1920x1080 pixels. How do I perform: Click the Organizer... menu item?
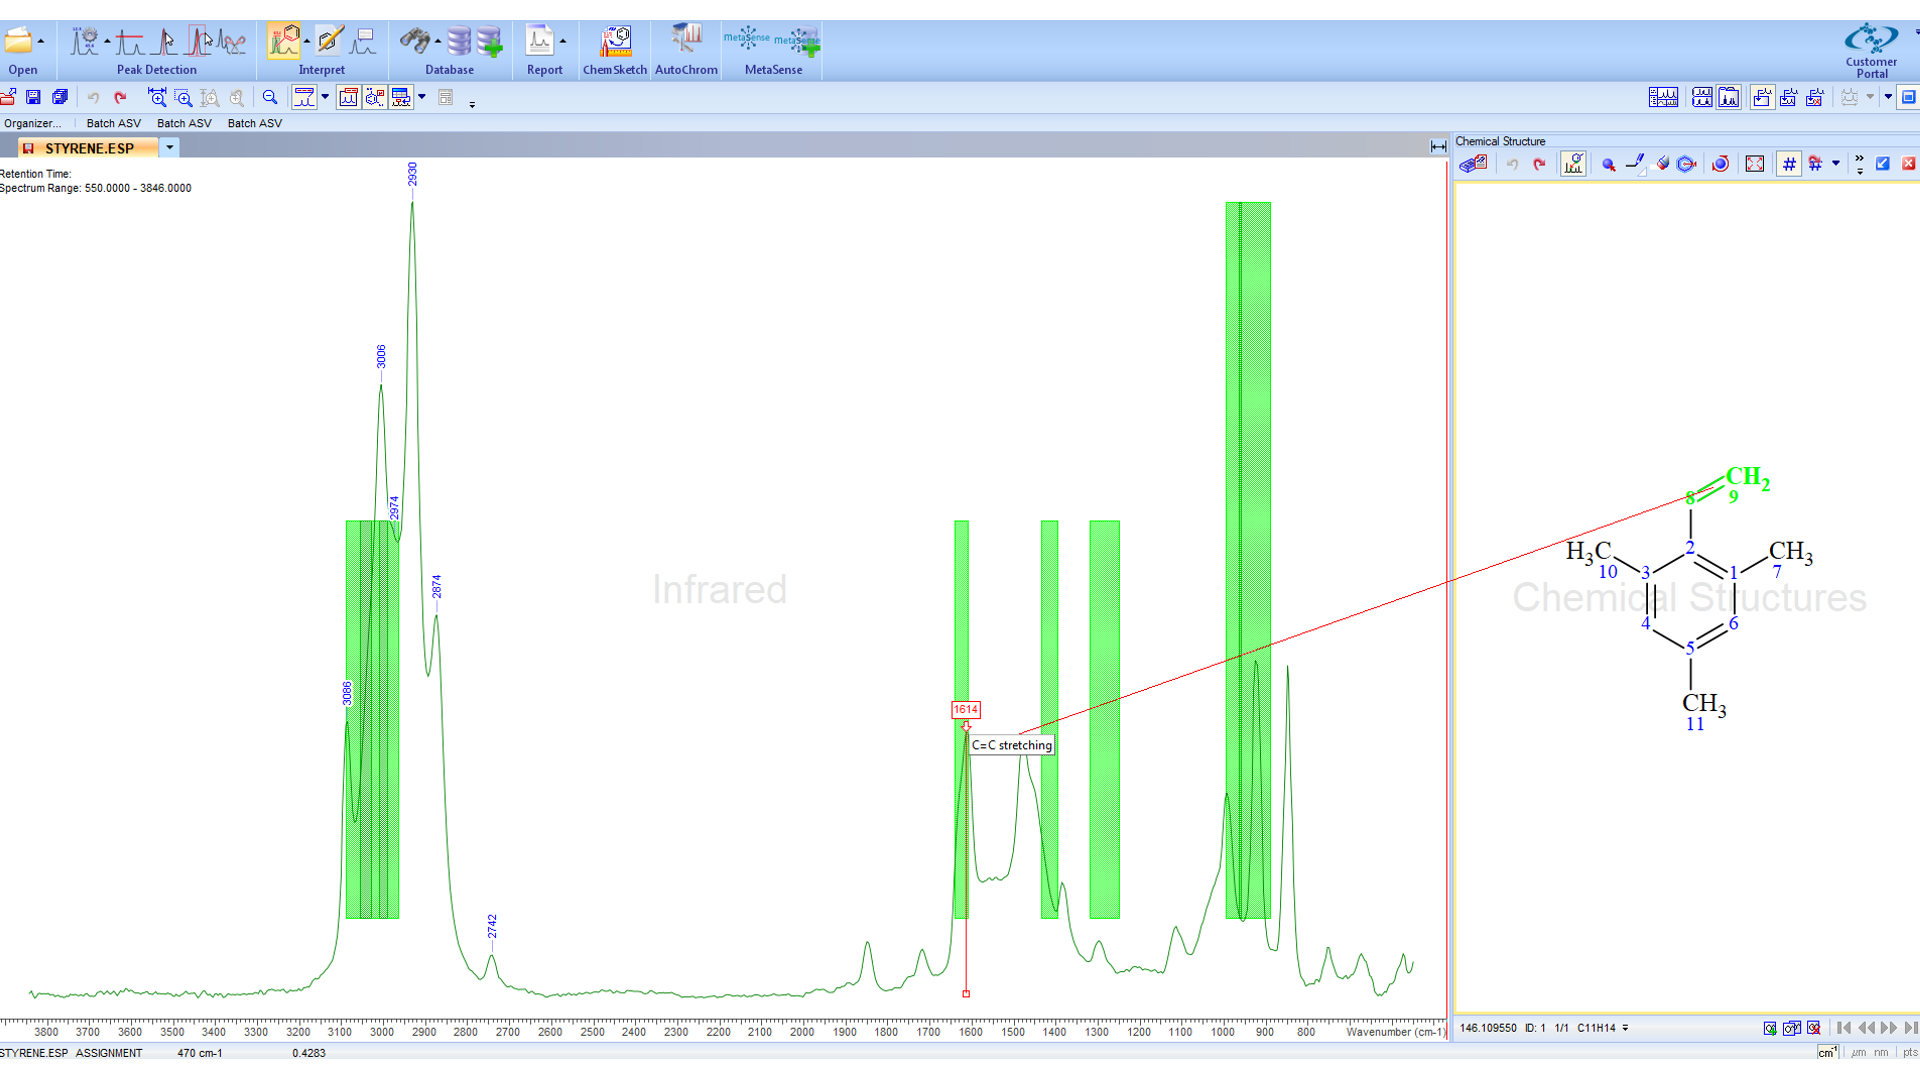(x=32, y=123)
